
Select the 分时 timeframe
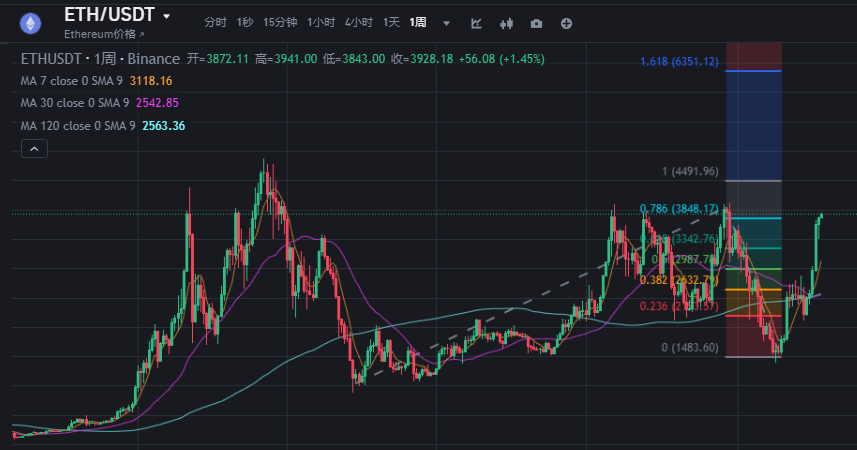[x=215, y=22]
